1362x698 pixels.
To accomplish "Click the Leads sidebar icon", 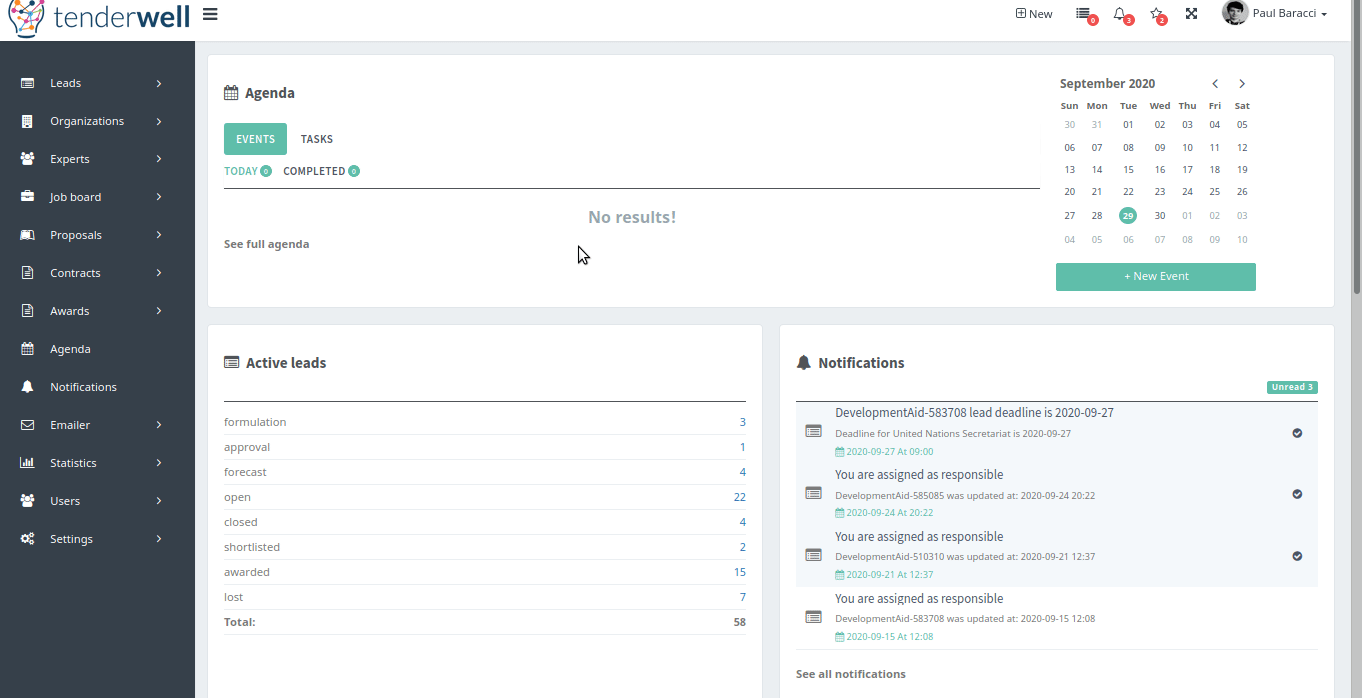I will coord(28,83).
